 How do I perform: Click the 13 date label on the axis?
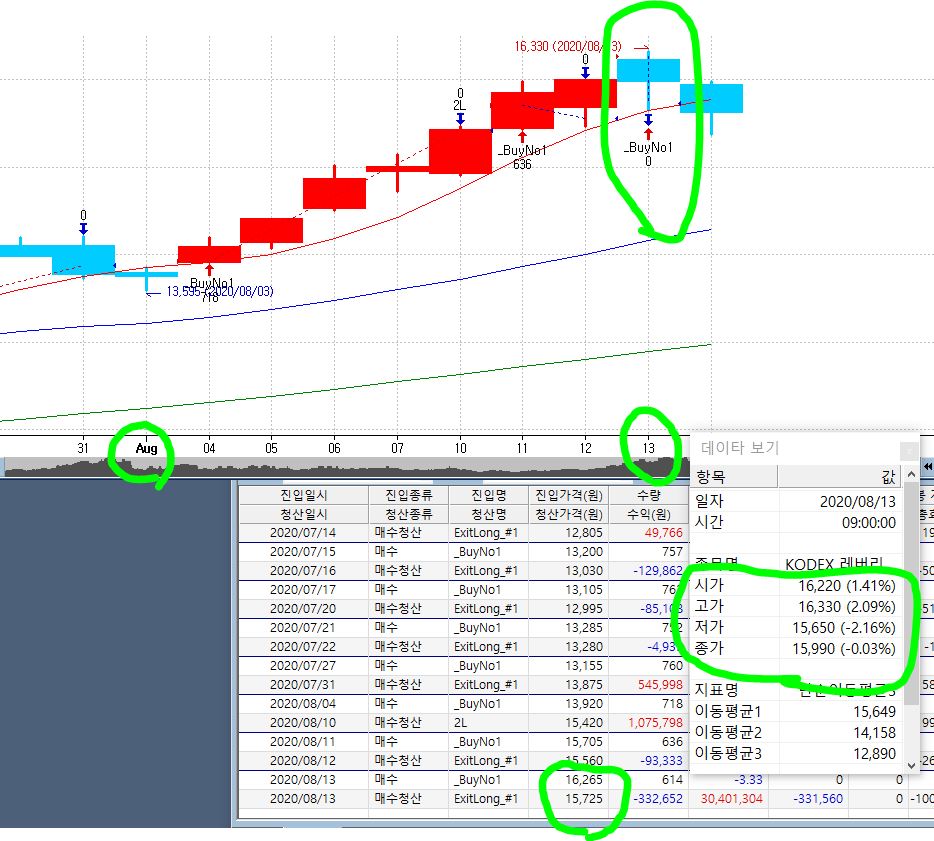coord(648,448)
